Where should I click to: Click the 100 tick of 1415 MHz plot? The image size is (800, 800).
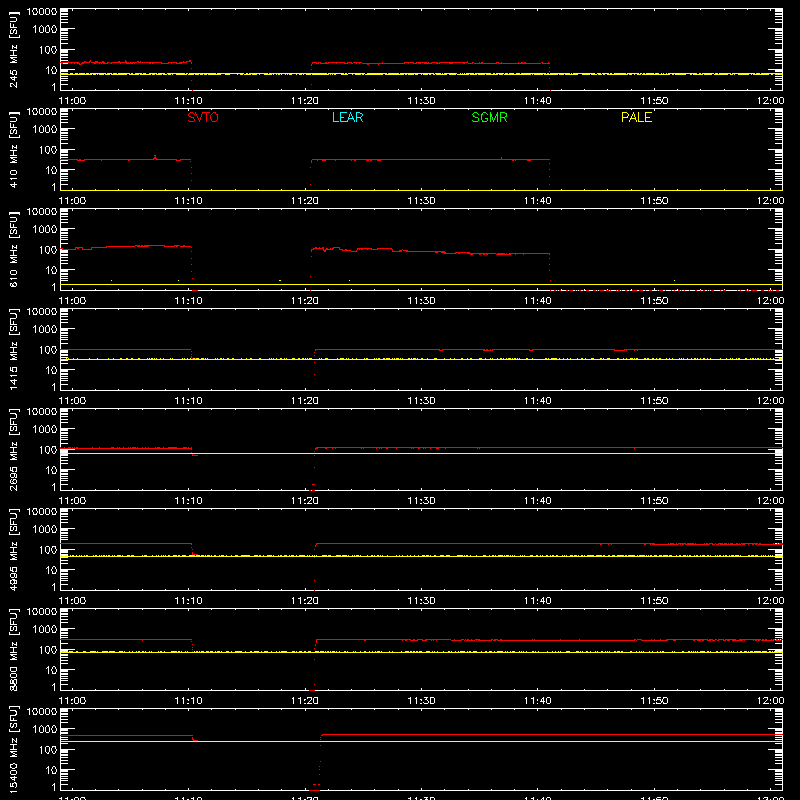pyautogui.click(x=48, y=350)
